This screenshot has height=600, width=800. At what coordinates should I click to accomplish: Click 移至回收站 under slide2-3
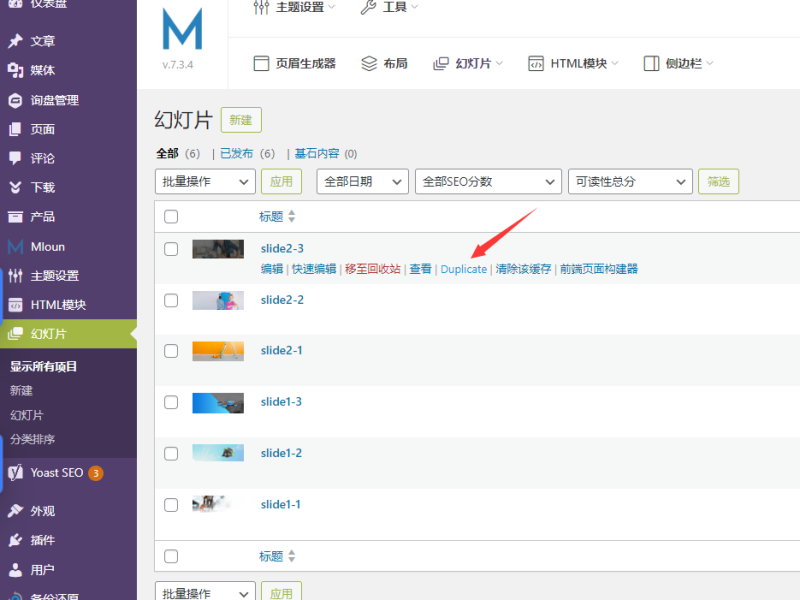(372, 269)
